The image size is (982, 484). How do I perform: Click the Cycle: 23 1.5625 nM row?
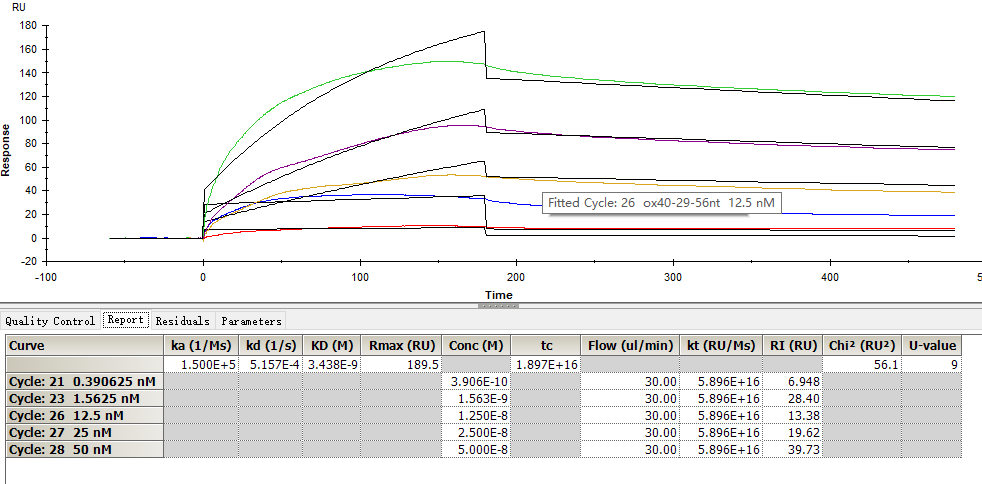click(83, 398)
